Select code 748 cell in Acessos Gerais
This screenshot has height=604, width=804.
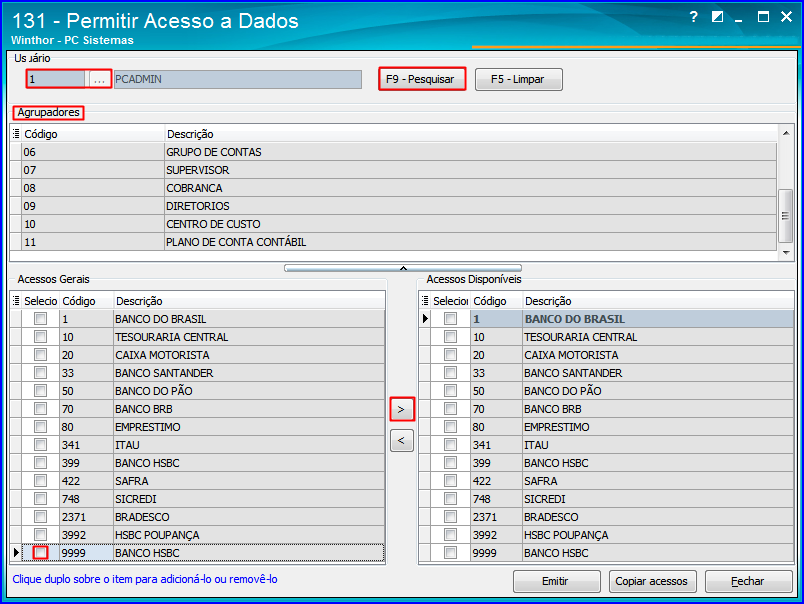coord(87,499)
